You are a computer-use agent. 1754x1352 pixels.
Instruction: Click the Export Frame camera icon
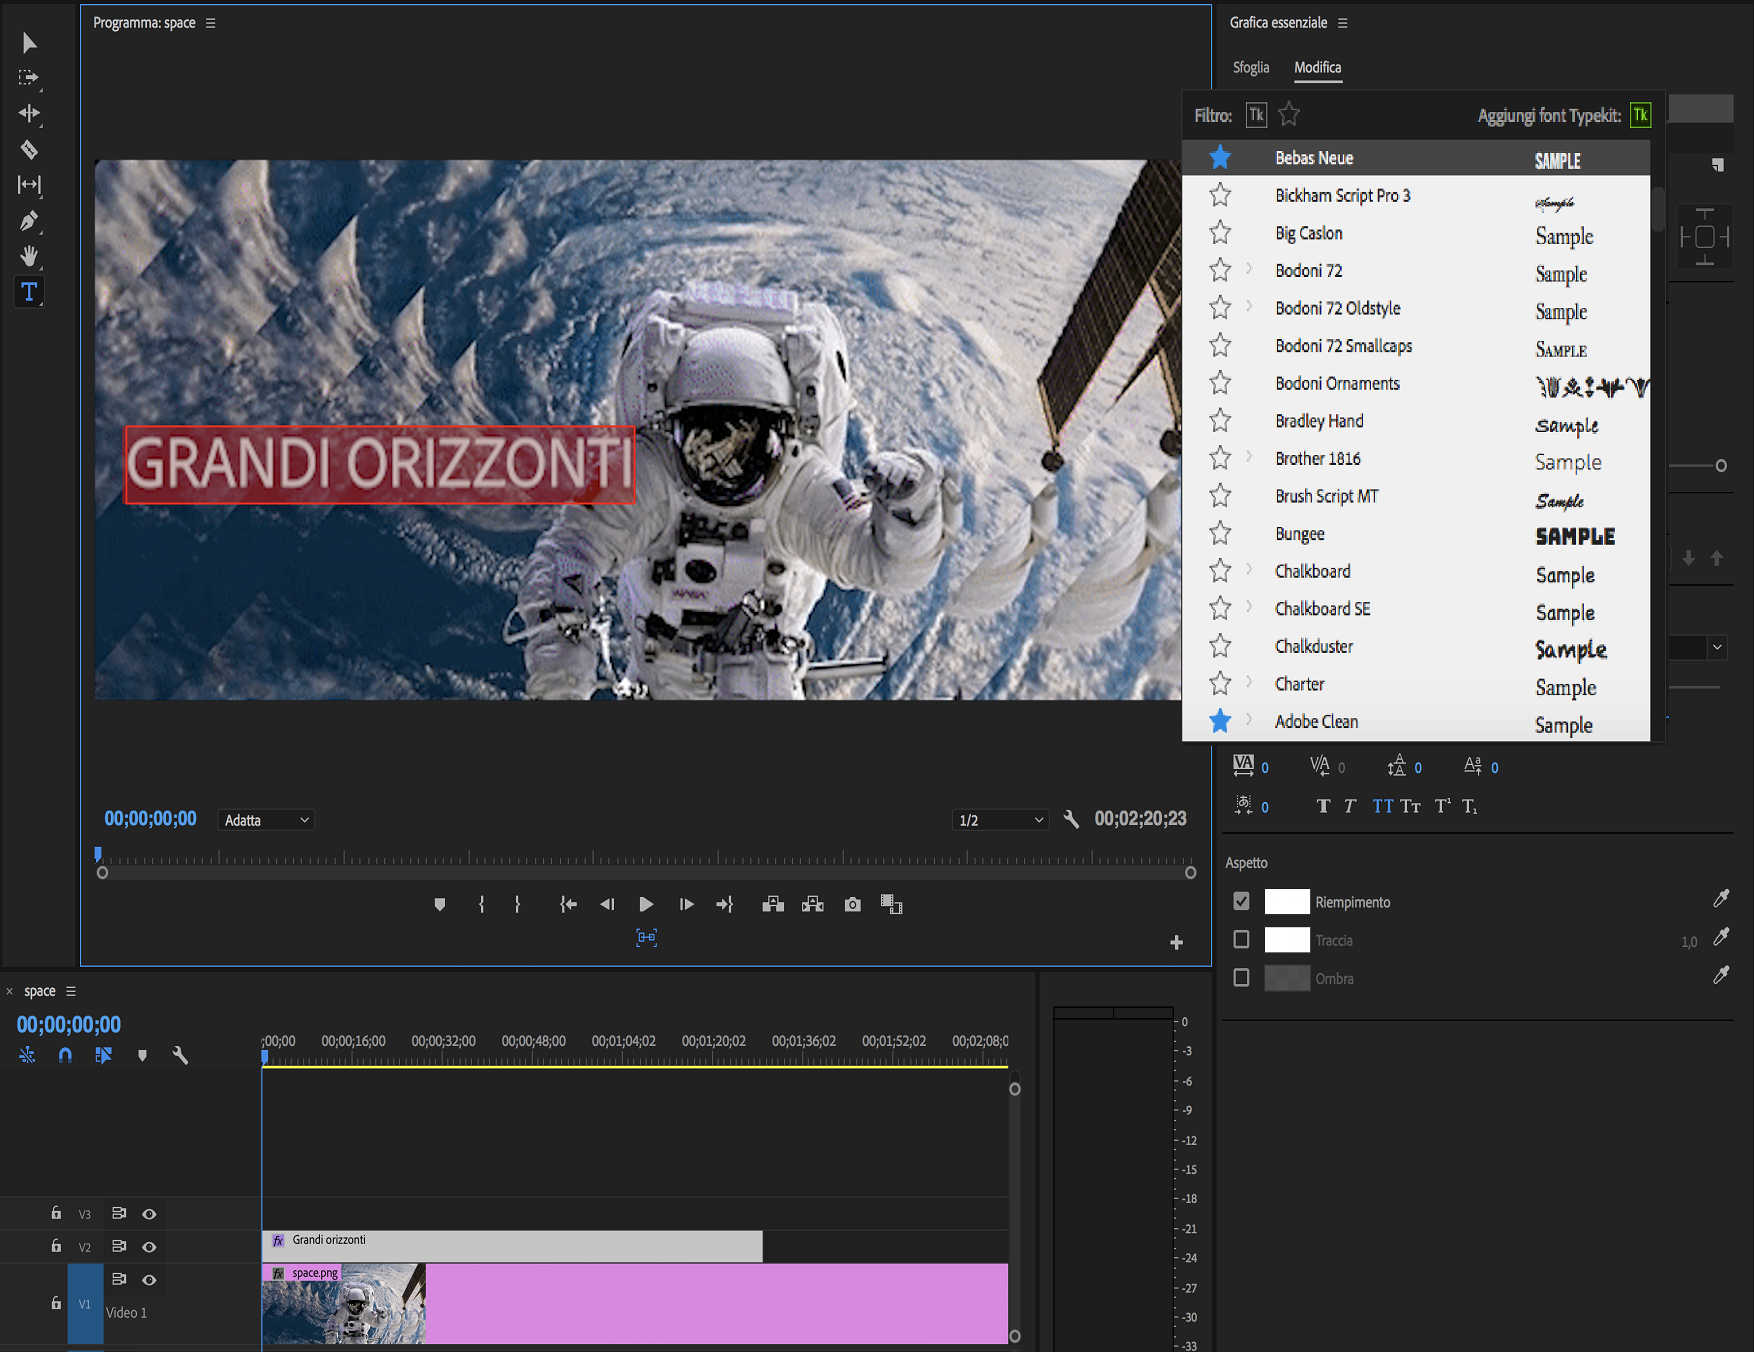(x=852, y=905)
